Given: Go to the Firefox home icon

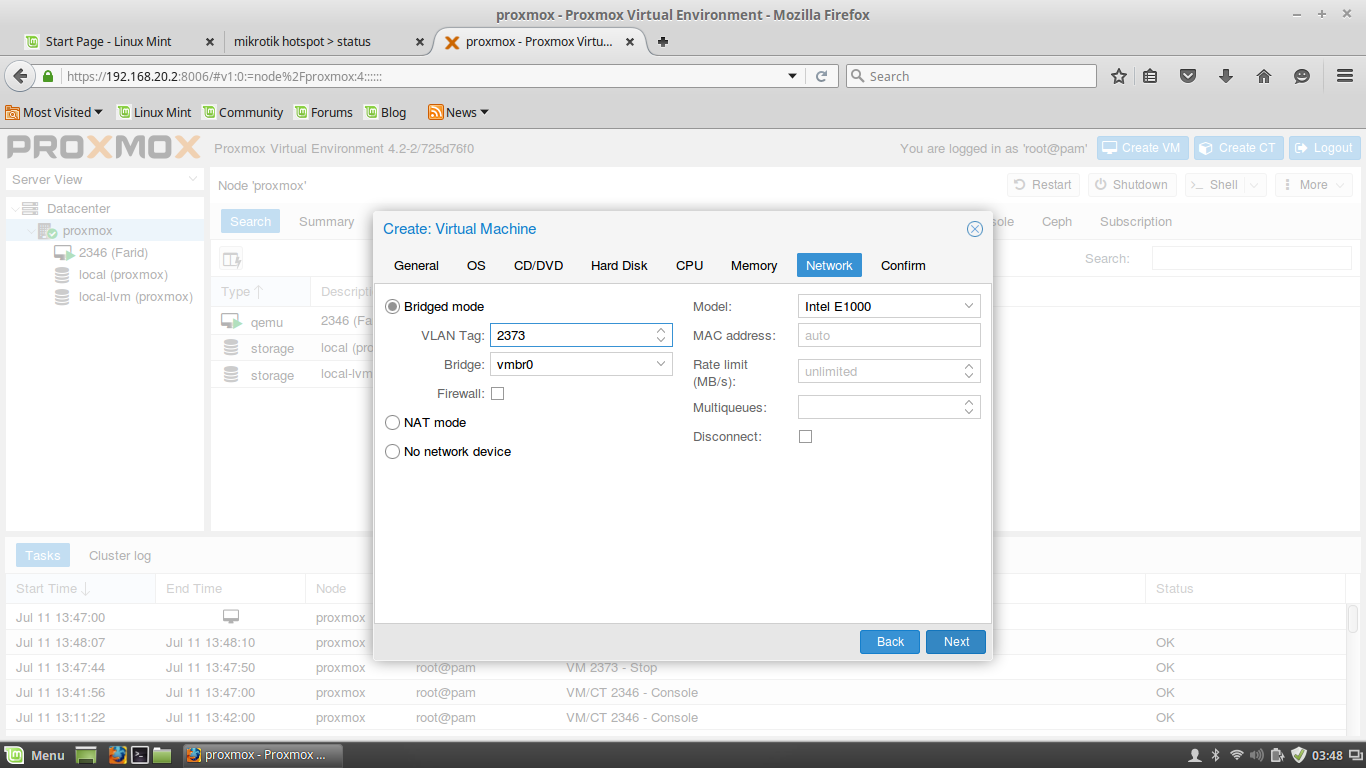Looking at the screenshot, I should 1264,76.
